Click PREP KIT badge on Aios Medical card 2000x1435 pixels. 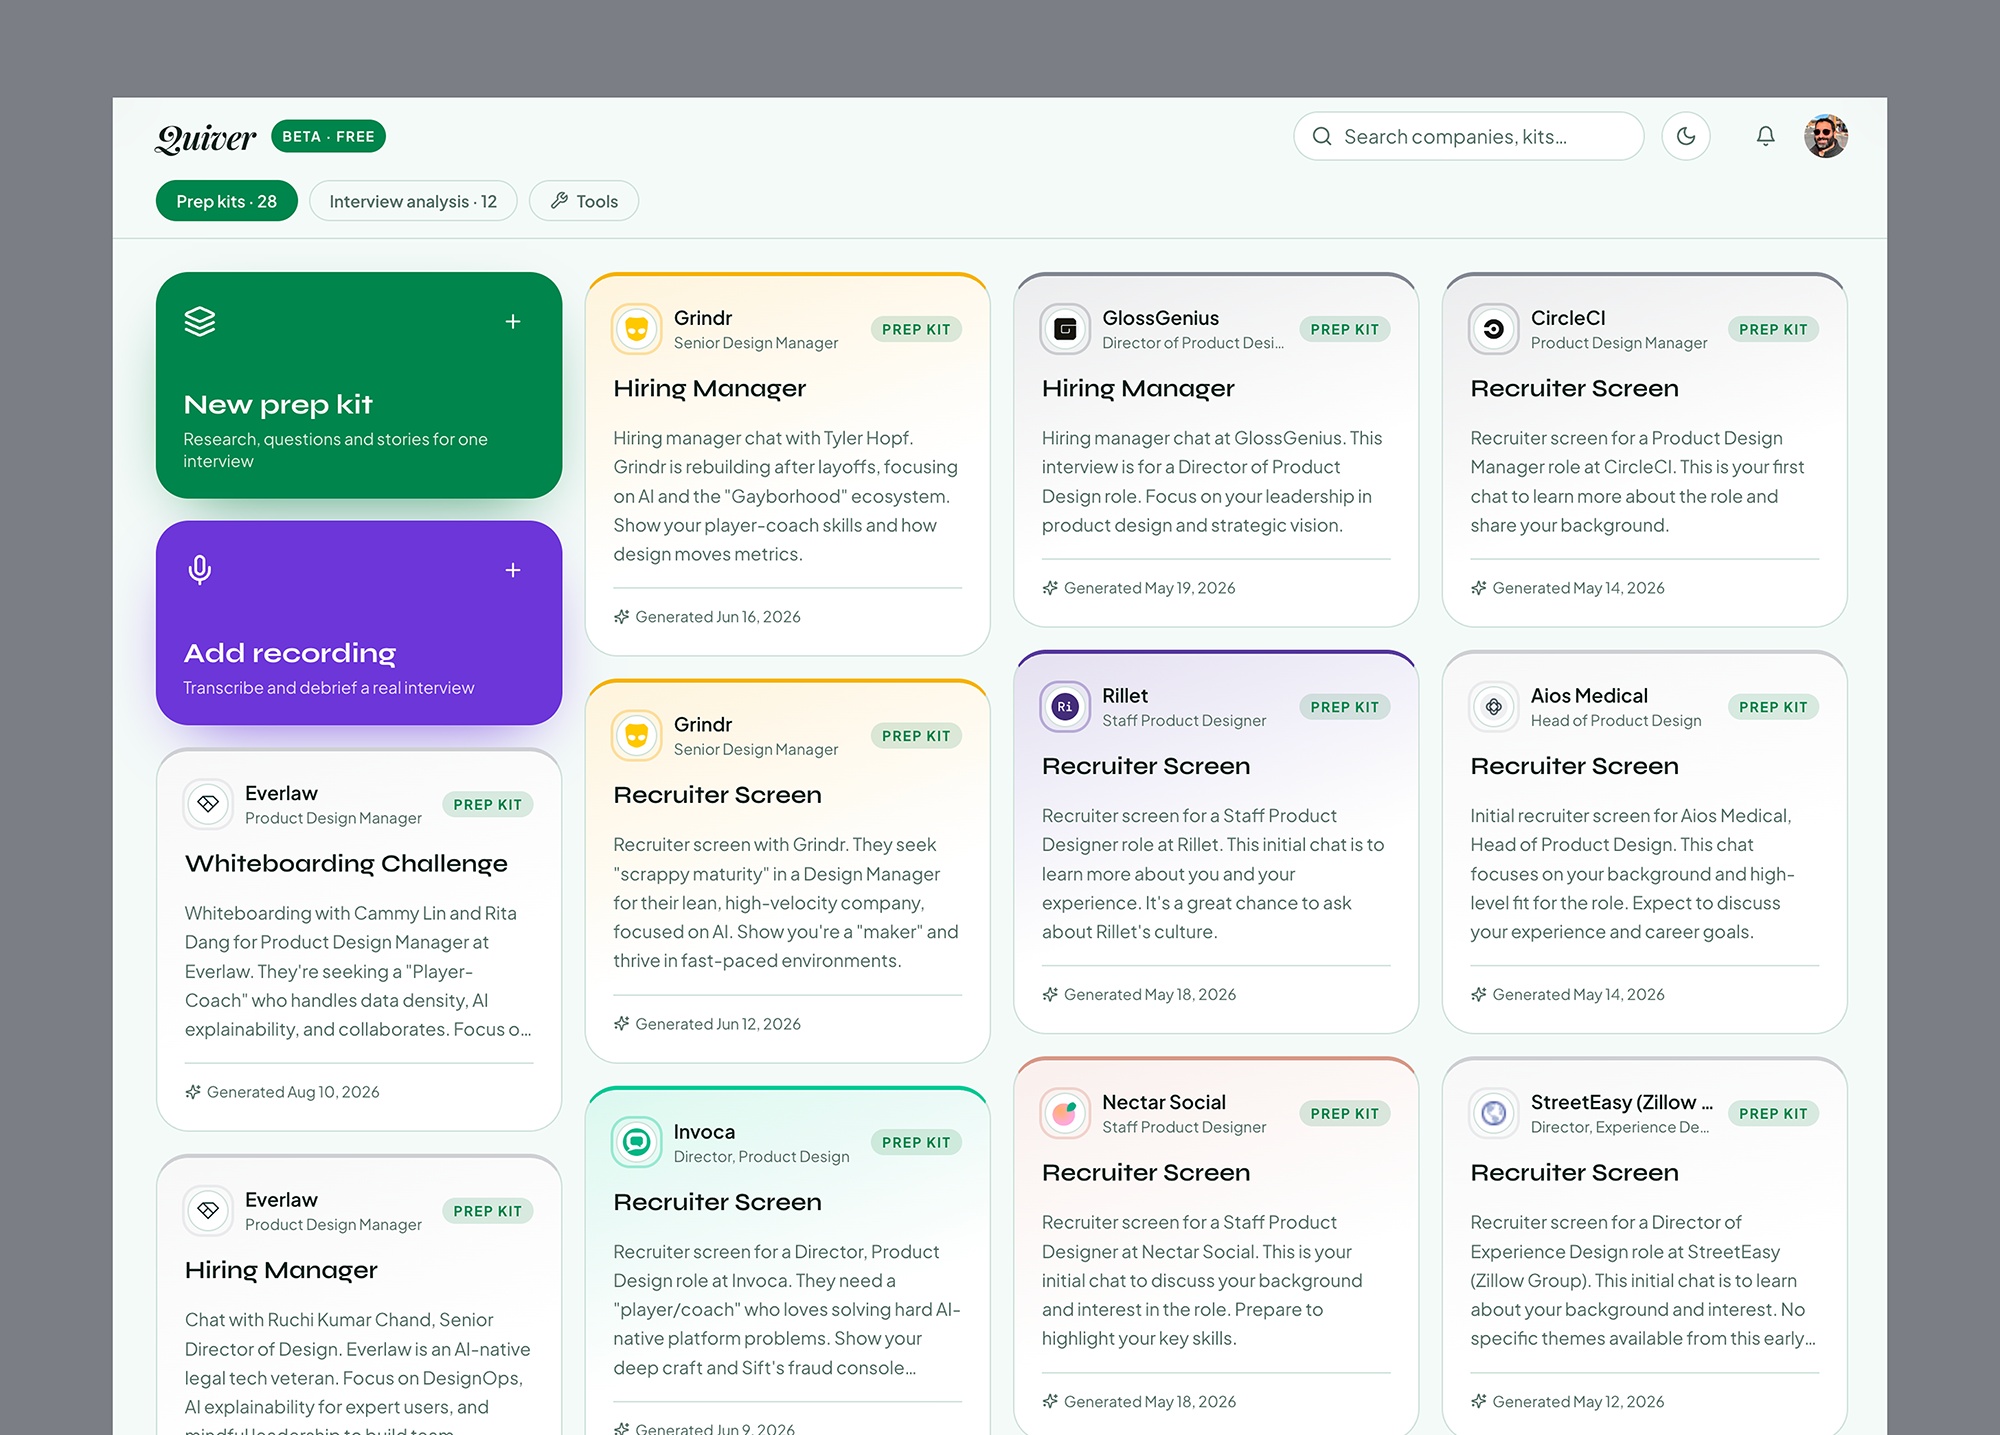coord(1773,707)
